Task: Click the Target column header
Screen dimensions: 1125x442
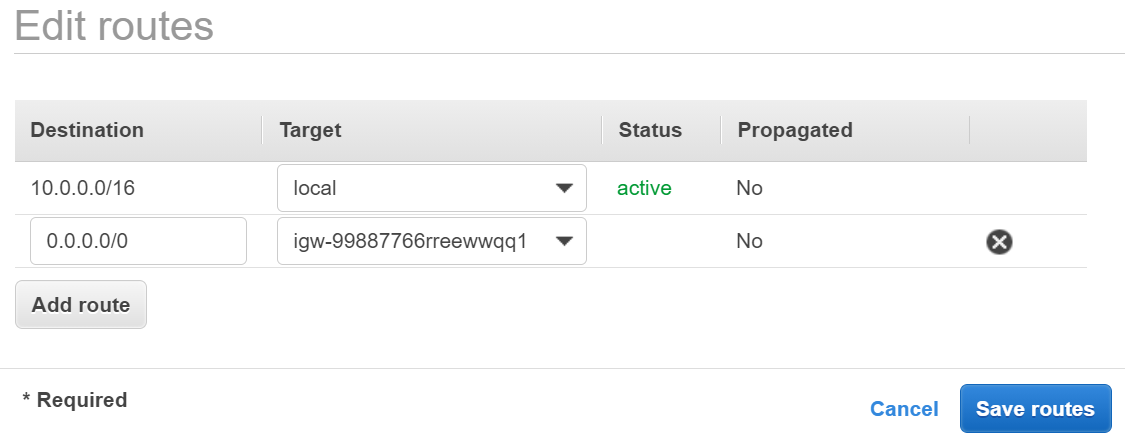Action: point(310,130)
